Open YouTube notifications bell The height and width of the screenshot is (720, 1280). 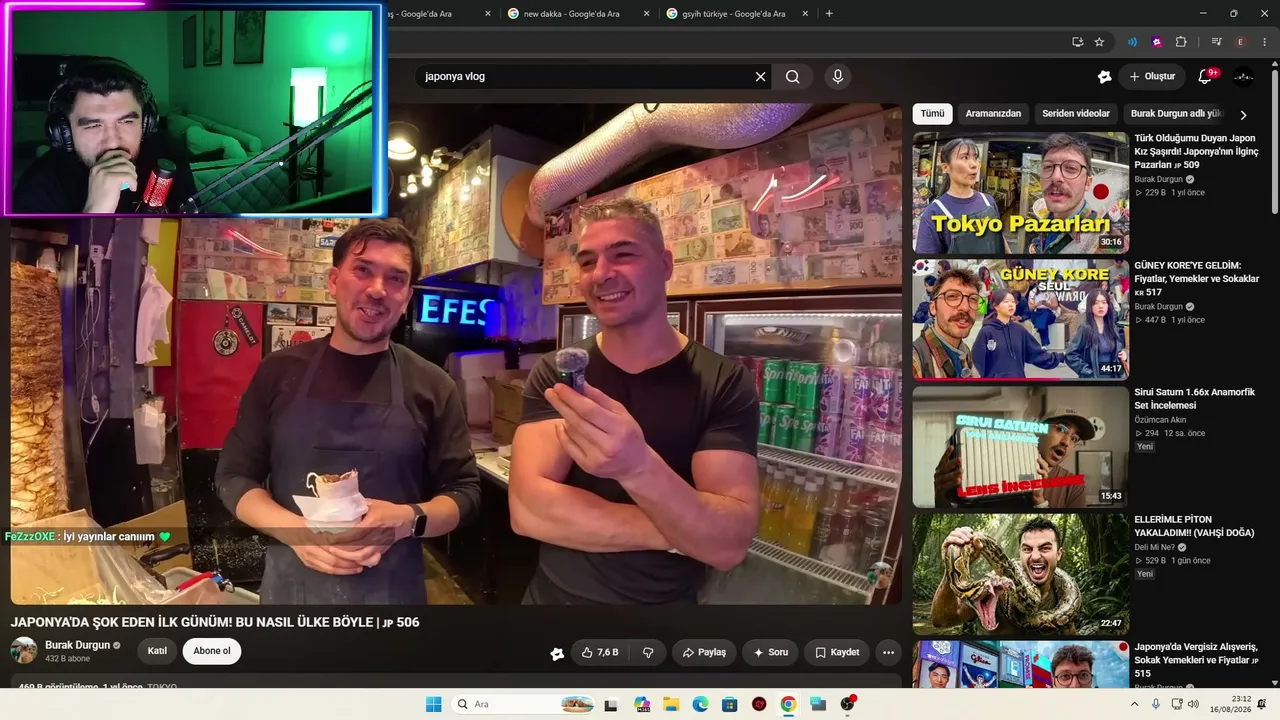[1205, 77]
